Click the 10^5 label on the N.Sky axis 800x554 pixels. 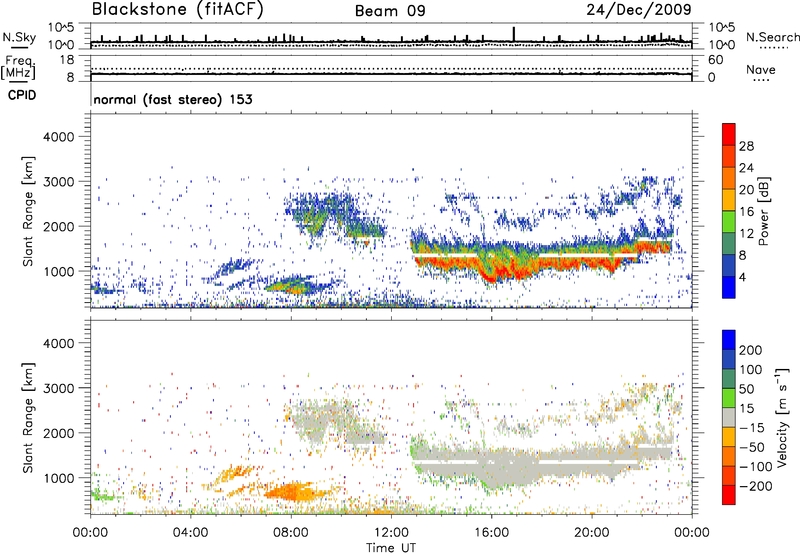[x=61, y=28]
